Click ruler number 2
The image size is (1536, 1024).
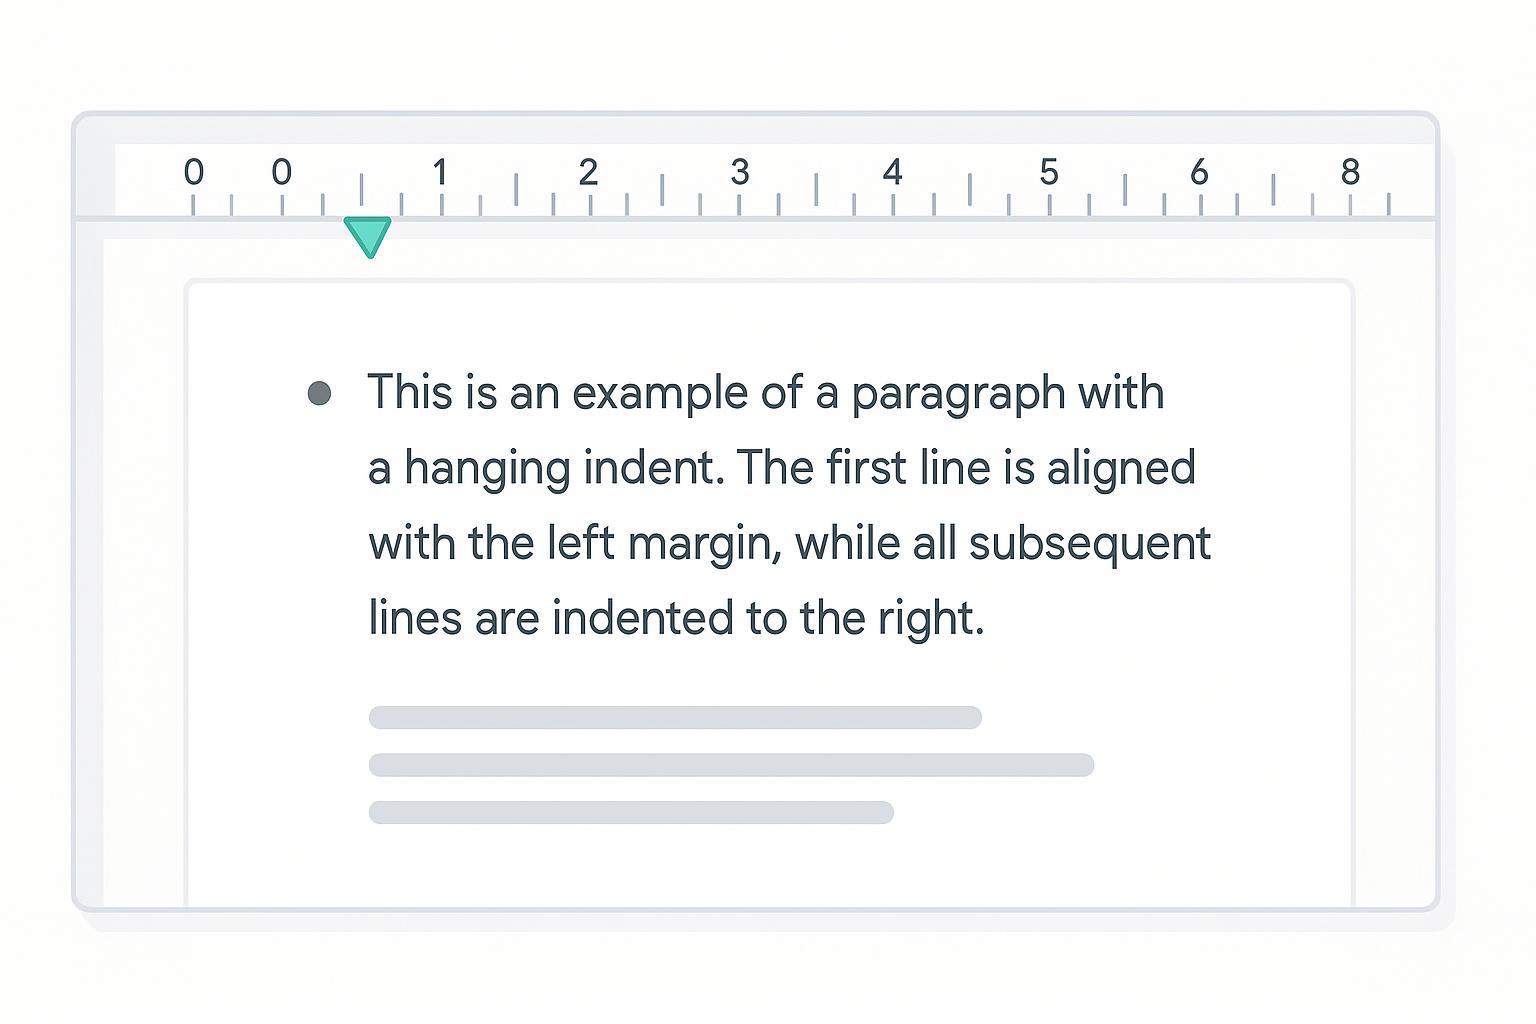coord(588,173)
